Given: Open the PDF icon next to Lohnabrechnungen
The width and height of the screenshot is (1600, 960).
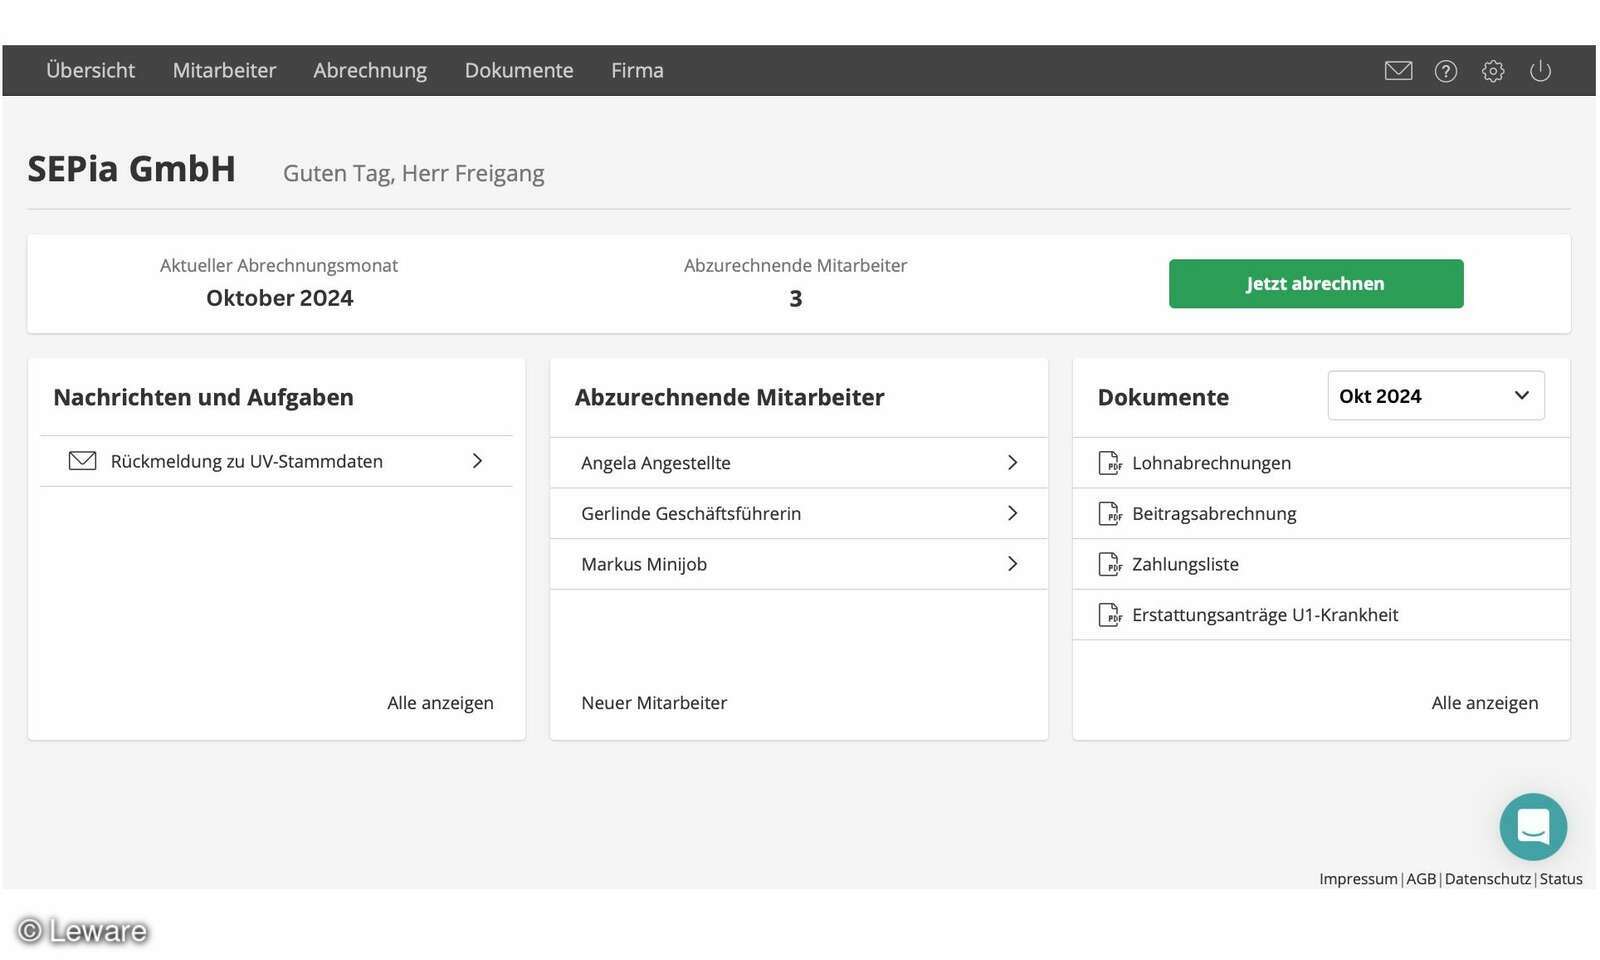Looking at the screenshot, I should tap(1110, 462).
